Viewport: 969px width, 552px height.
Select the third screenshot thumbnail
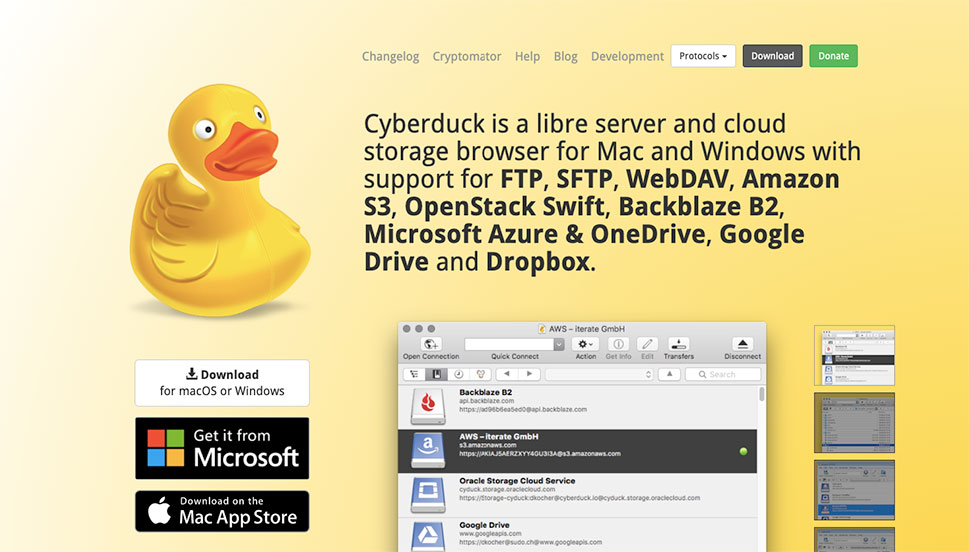(x=854, y=490)
